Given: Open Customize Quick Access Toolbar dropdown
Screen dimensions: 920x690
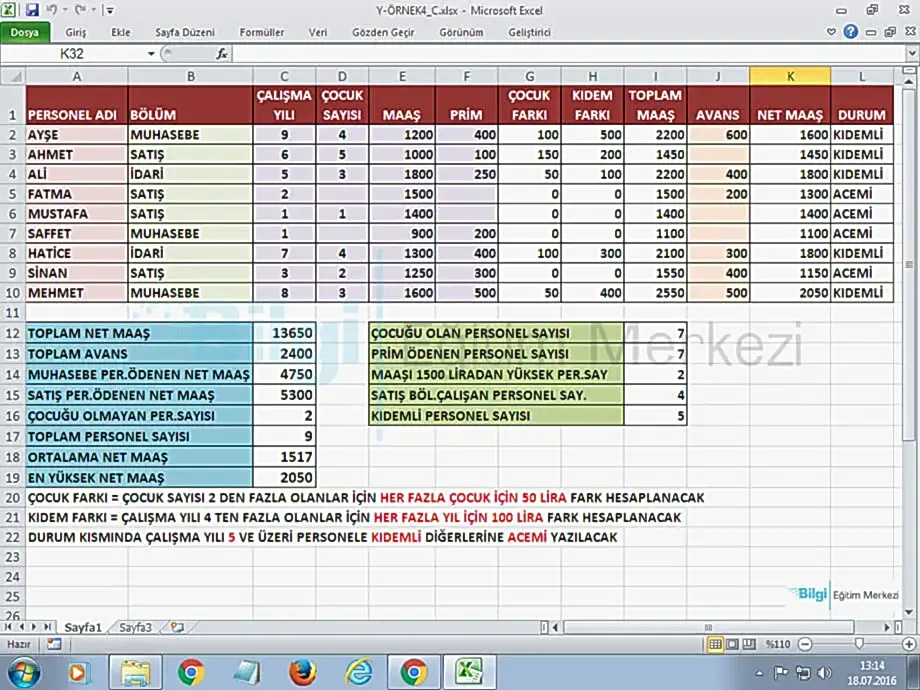Looking at the screenshot, I should pos(108,10).
